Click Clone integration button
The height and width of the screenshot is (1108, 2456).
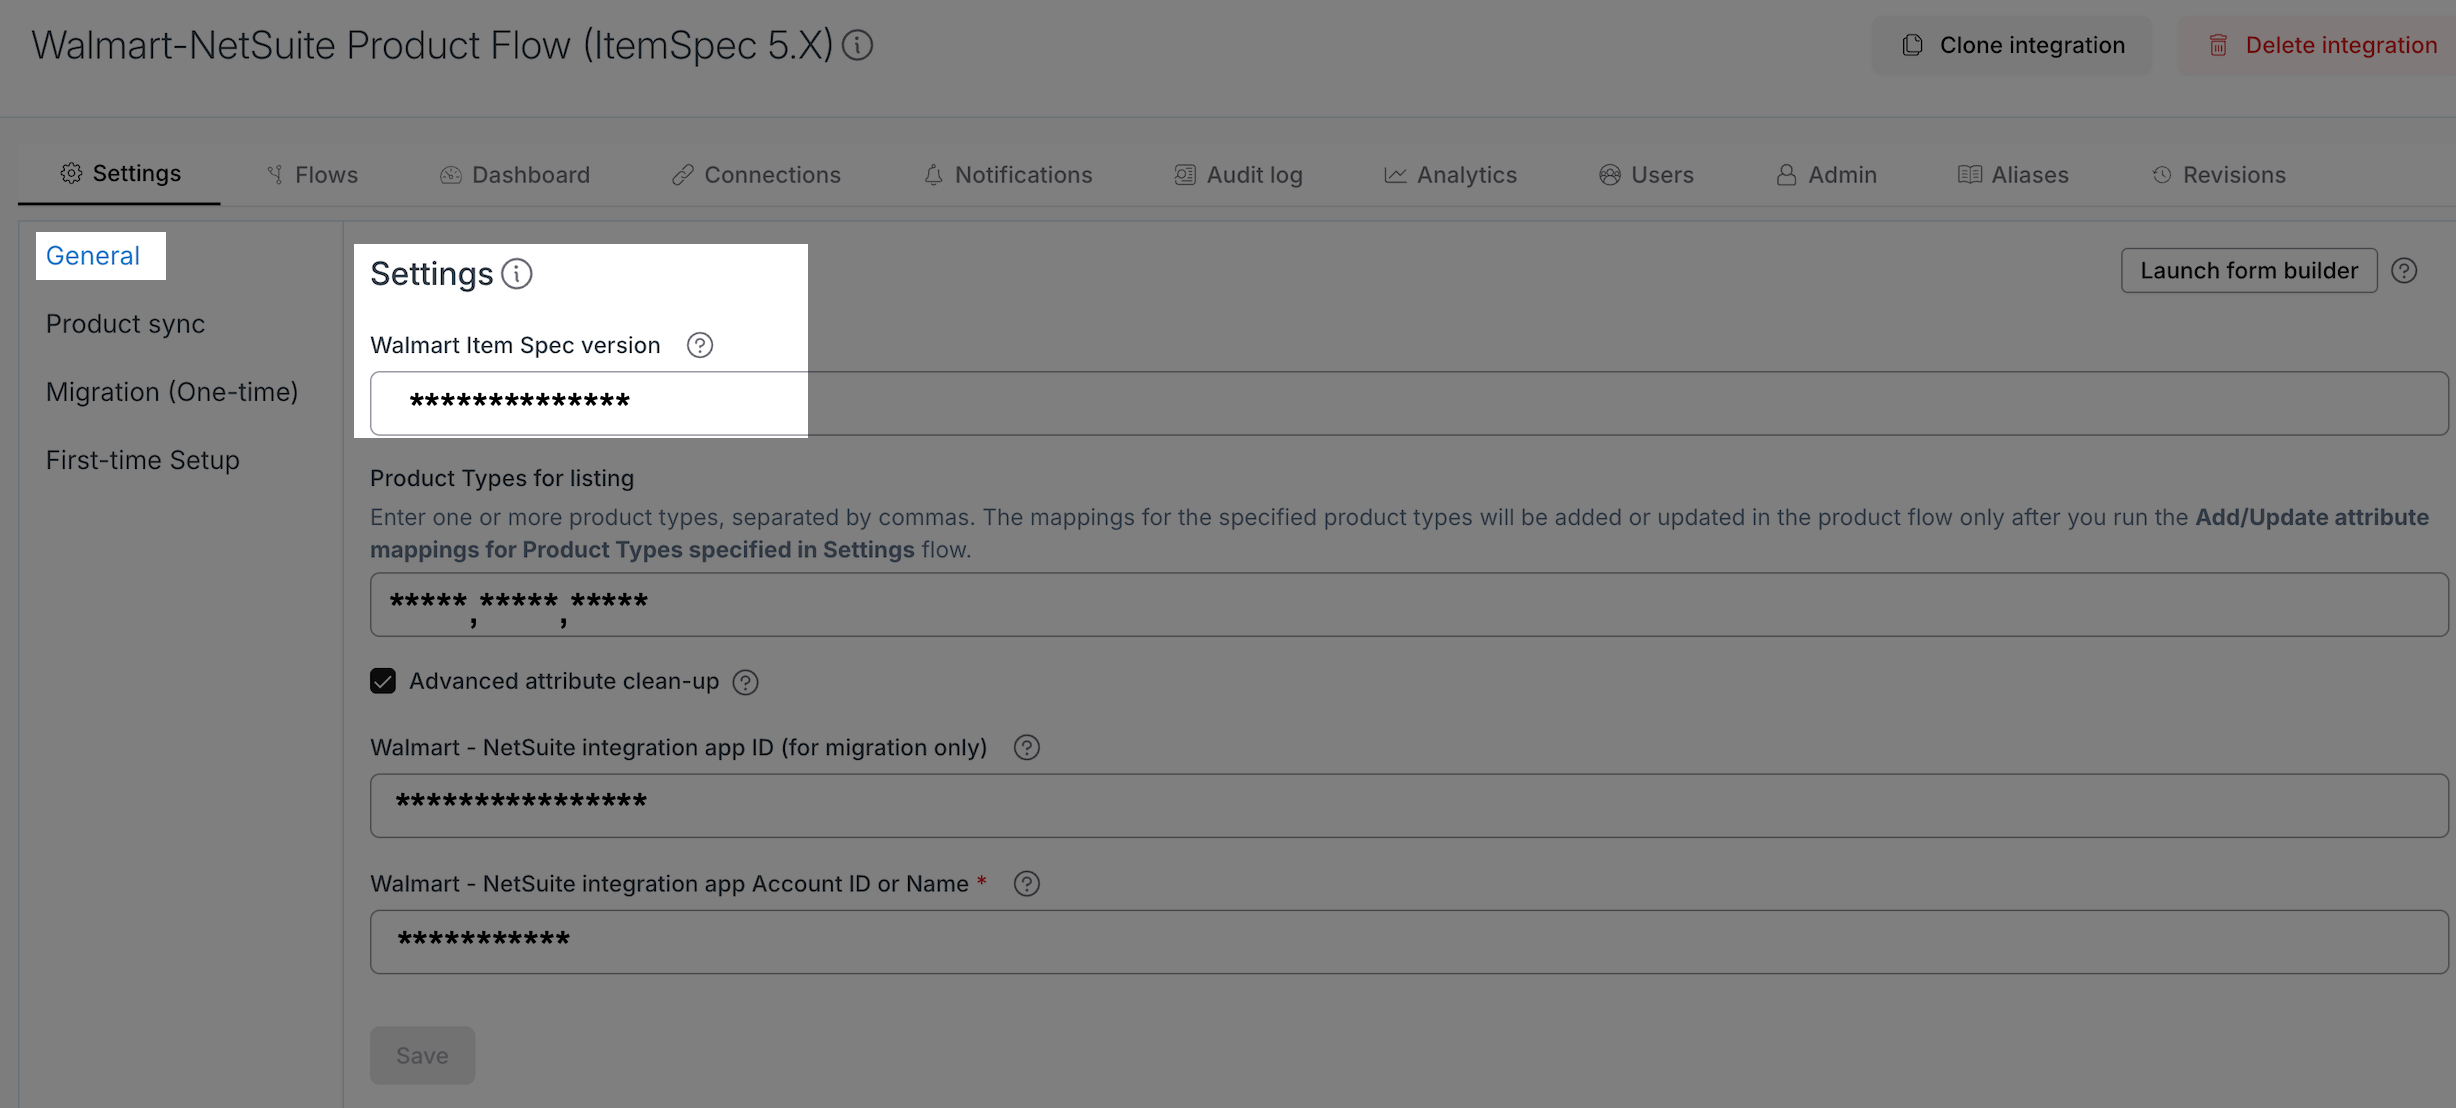pyautogui.click(x=2012, y=45)
